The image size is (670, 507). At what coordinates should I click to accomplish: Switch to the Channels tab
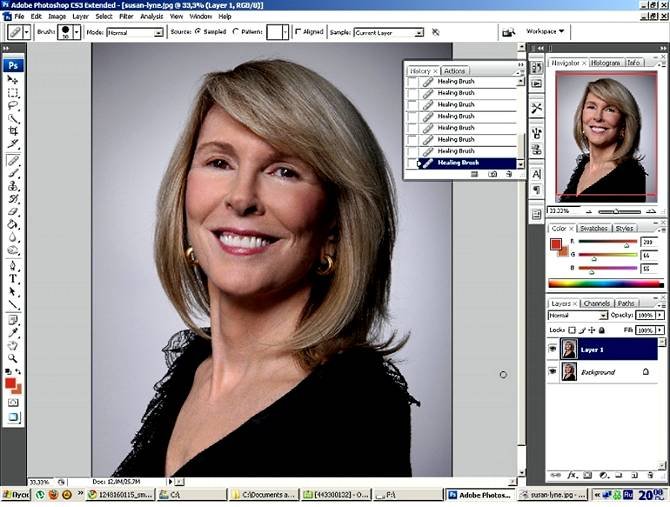(597, 303)
